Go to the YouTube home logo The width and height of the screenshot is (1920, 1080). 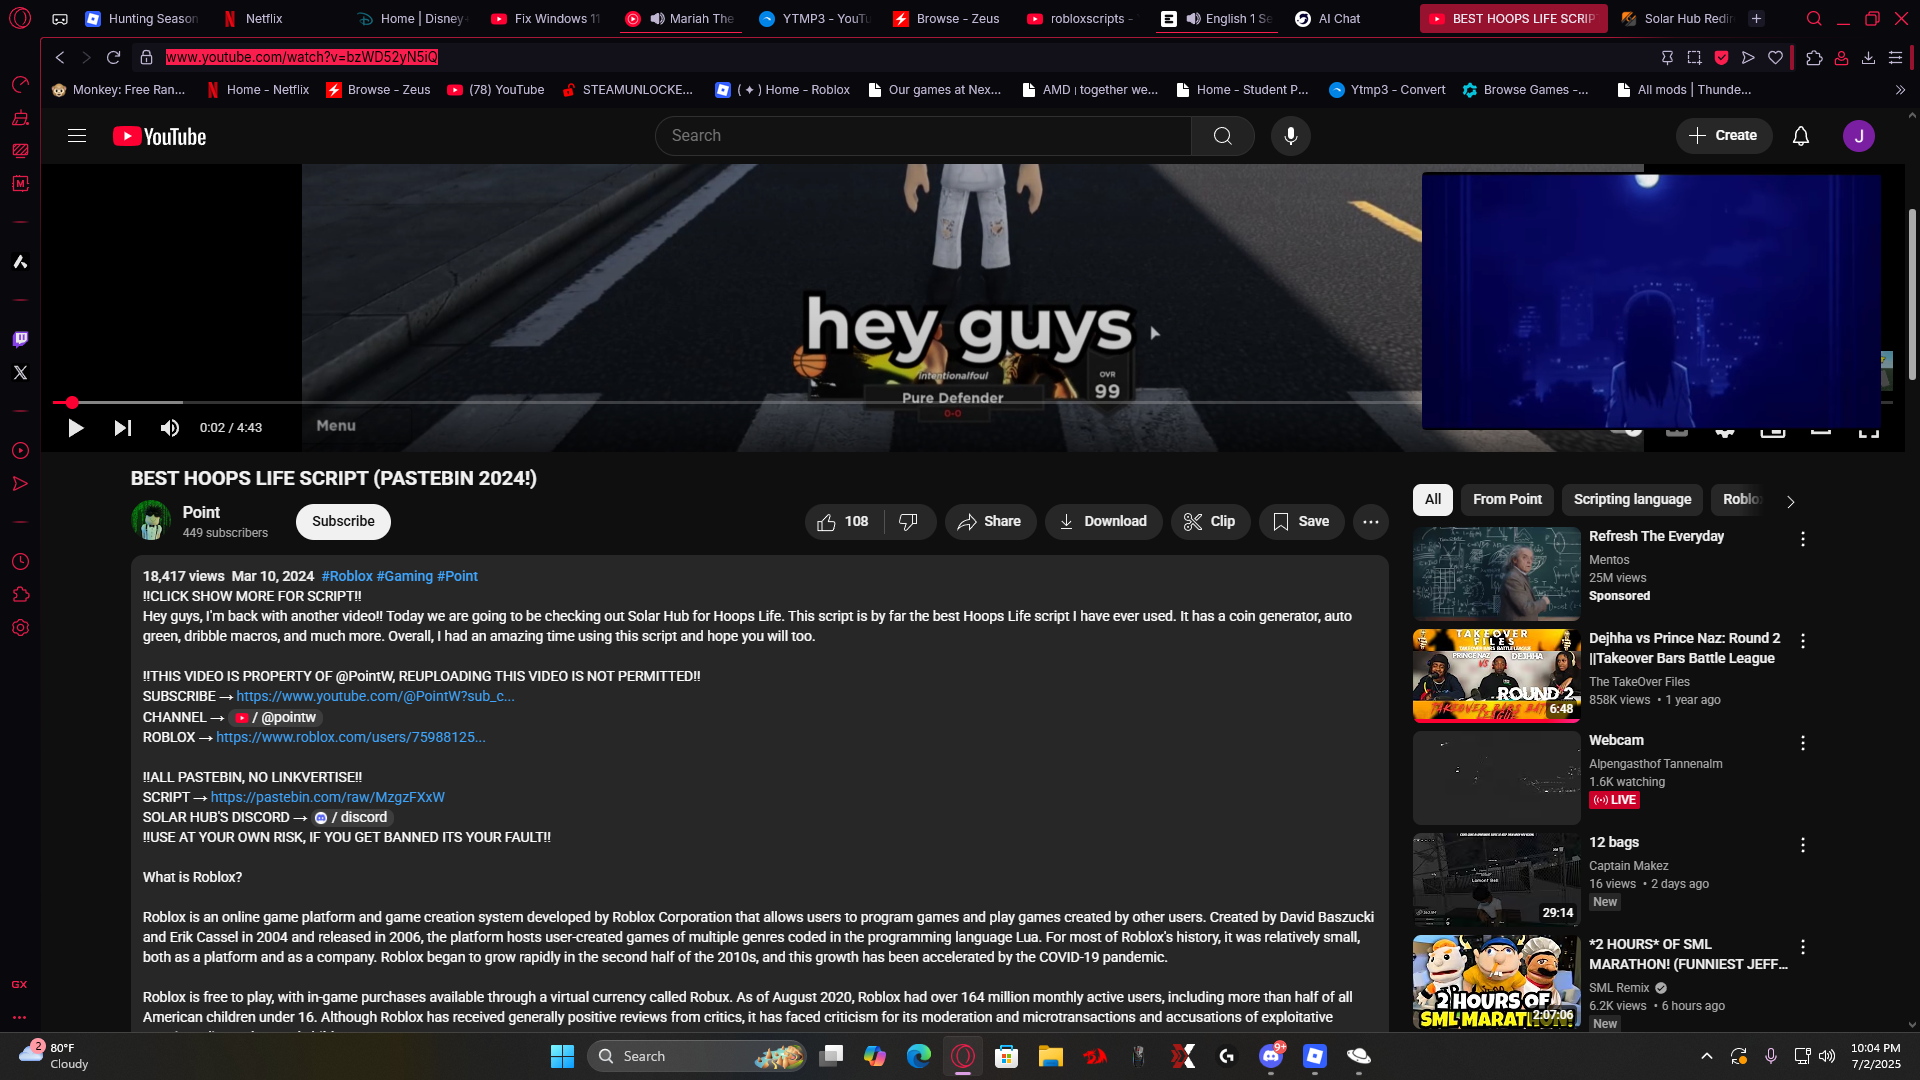(x=160, y=136)
